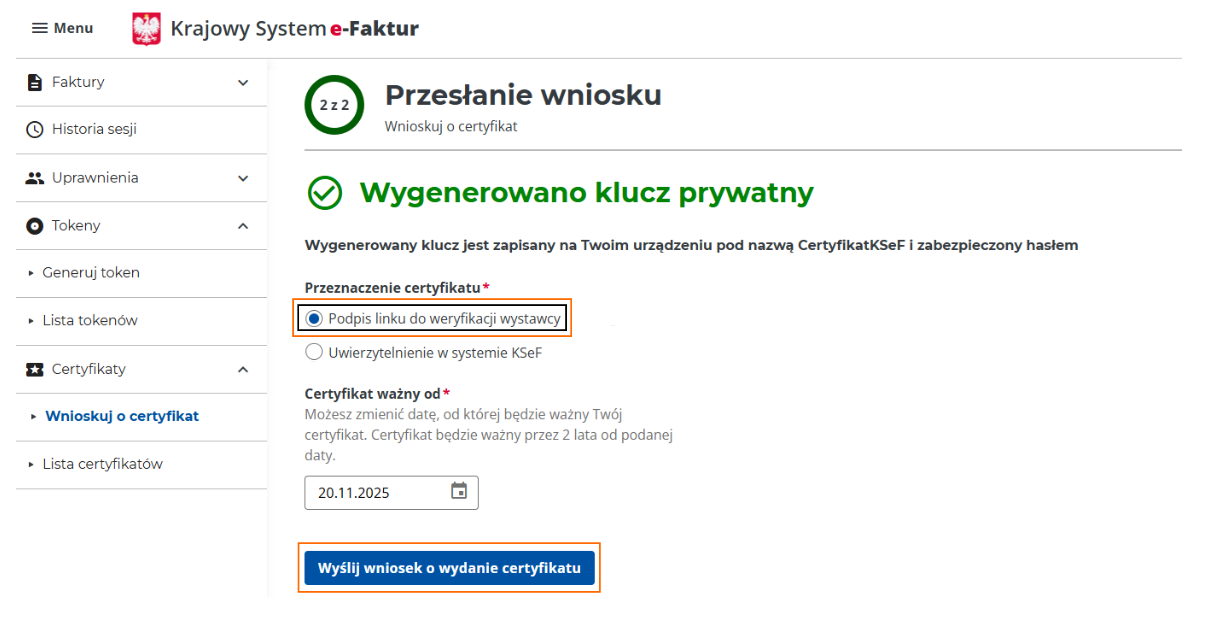Go to Lista tokenów
The height and width of the screenshot is (633, 1216).
coord(89,320)
